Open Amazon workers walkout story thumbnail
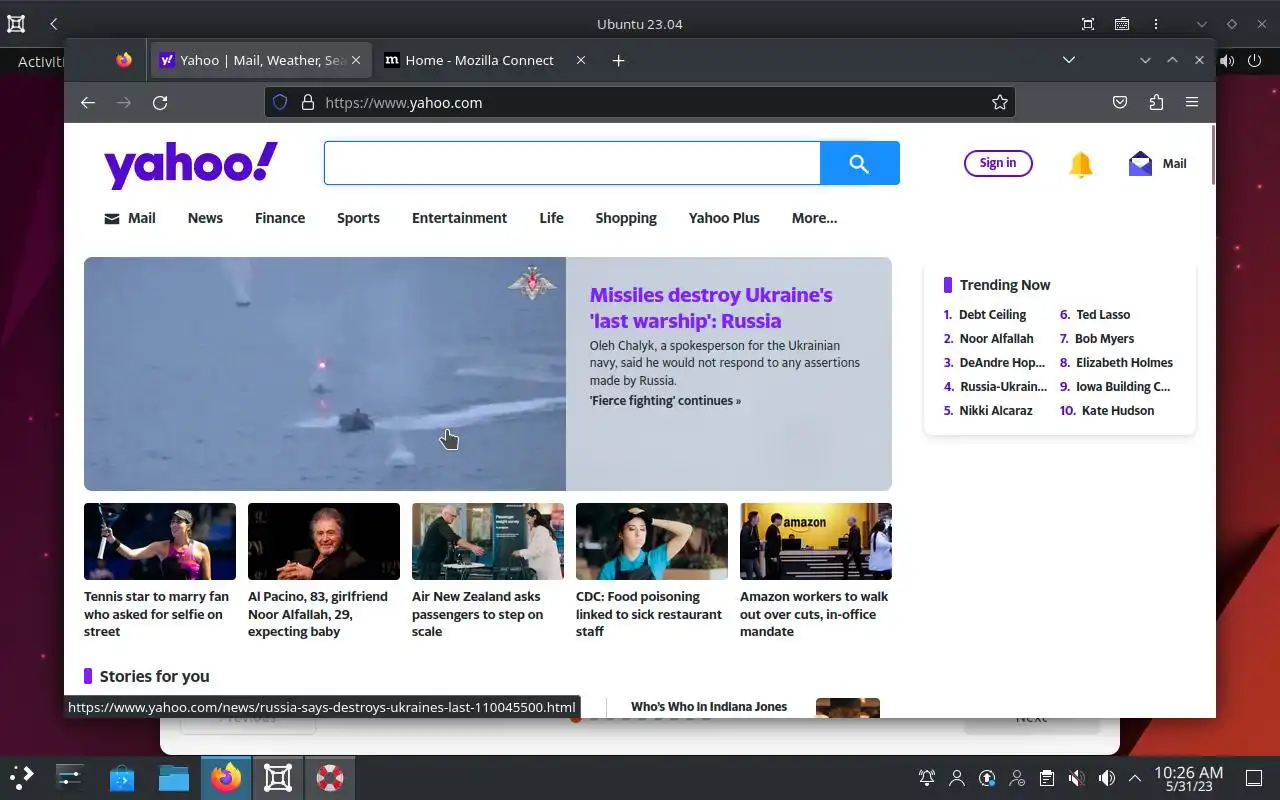This screenshot has width=1280, height=800. [x=816, y=541]
